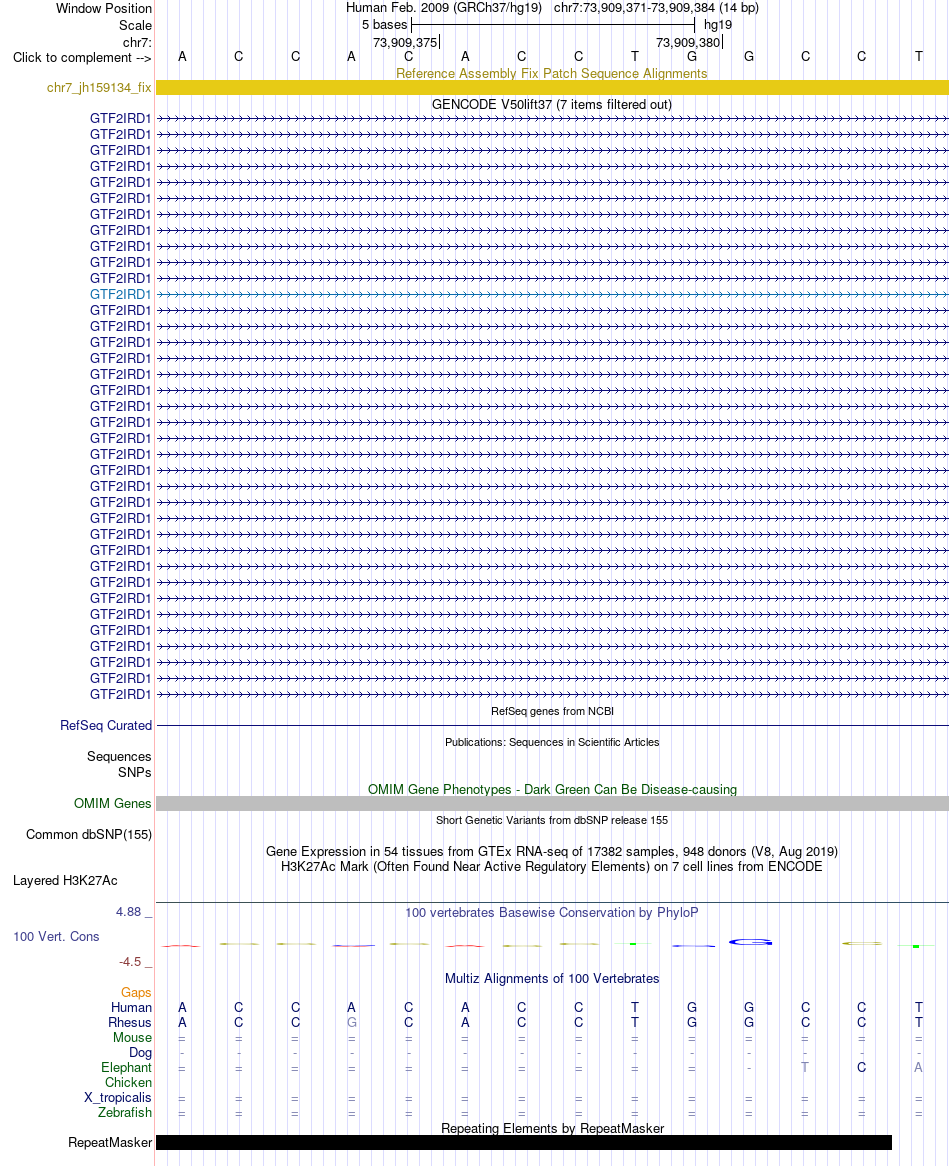
Task: Select the Chicken species label
Action: coord(128,1083)
